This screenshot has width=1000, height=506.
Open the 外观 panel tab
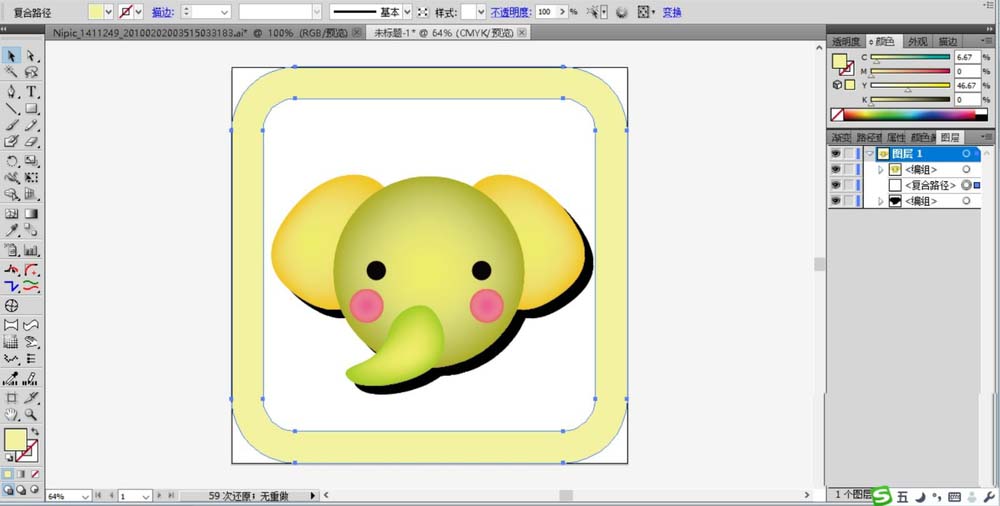coord(916,42)
